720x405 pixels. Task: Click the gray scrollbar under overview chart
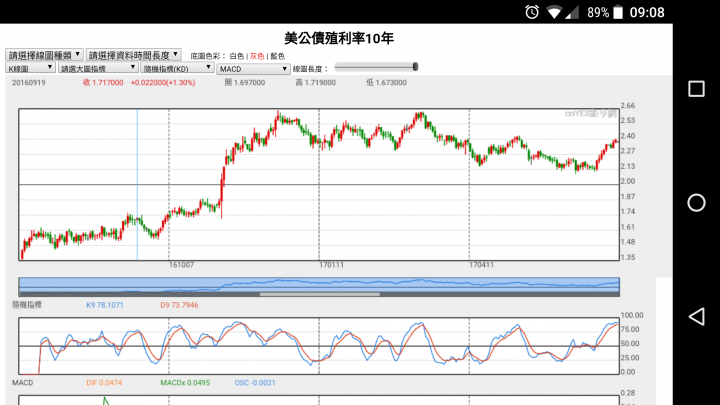319,294
